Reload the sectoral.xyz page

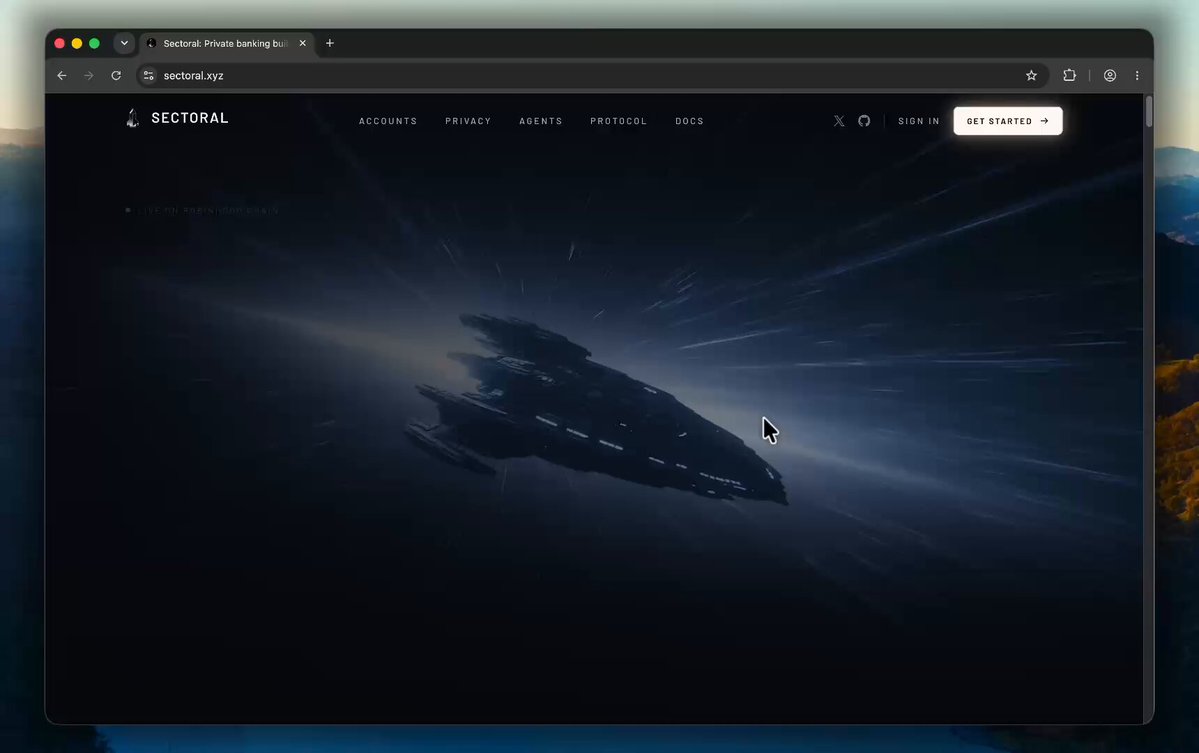(x=116, y=76)
